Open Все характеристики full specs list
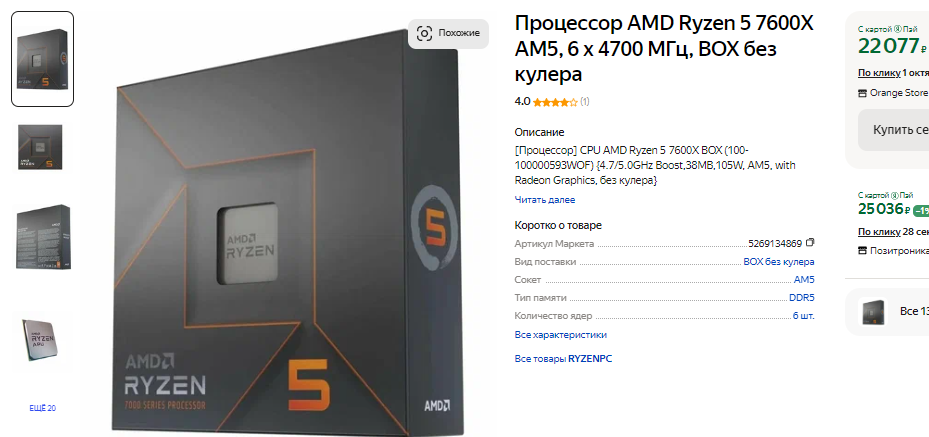The width and height of the screenshot is (929, 437). coord(560,335)
